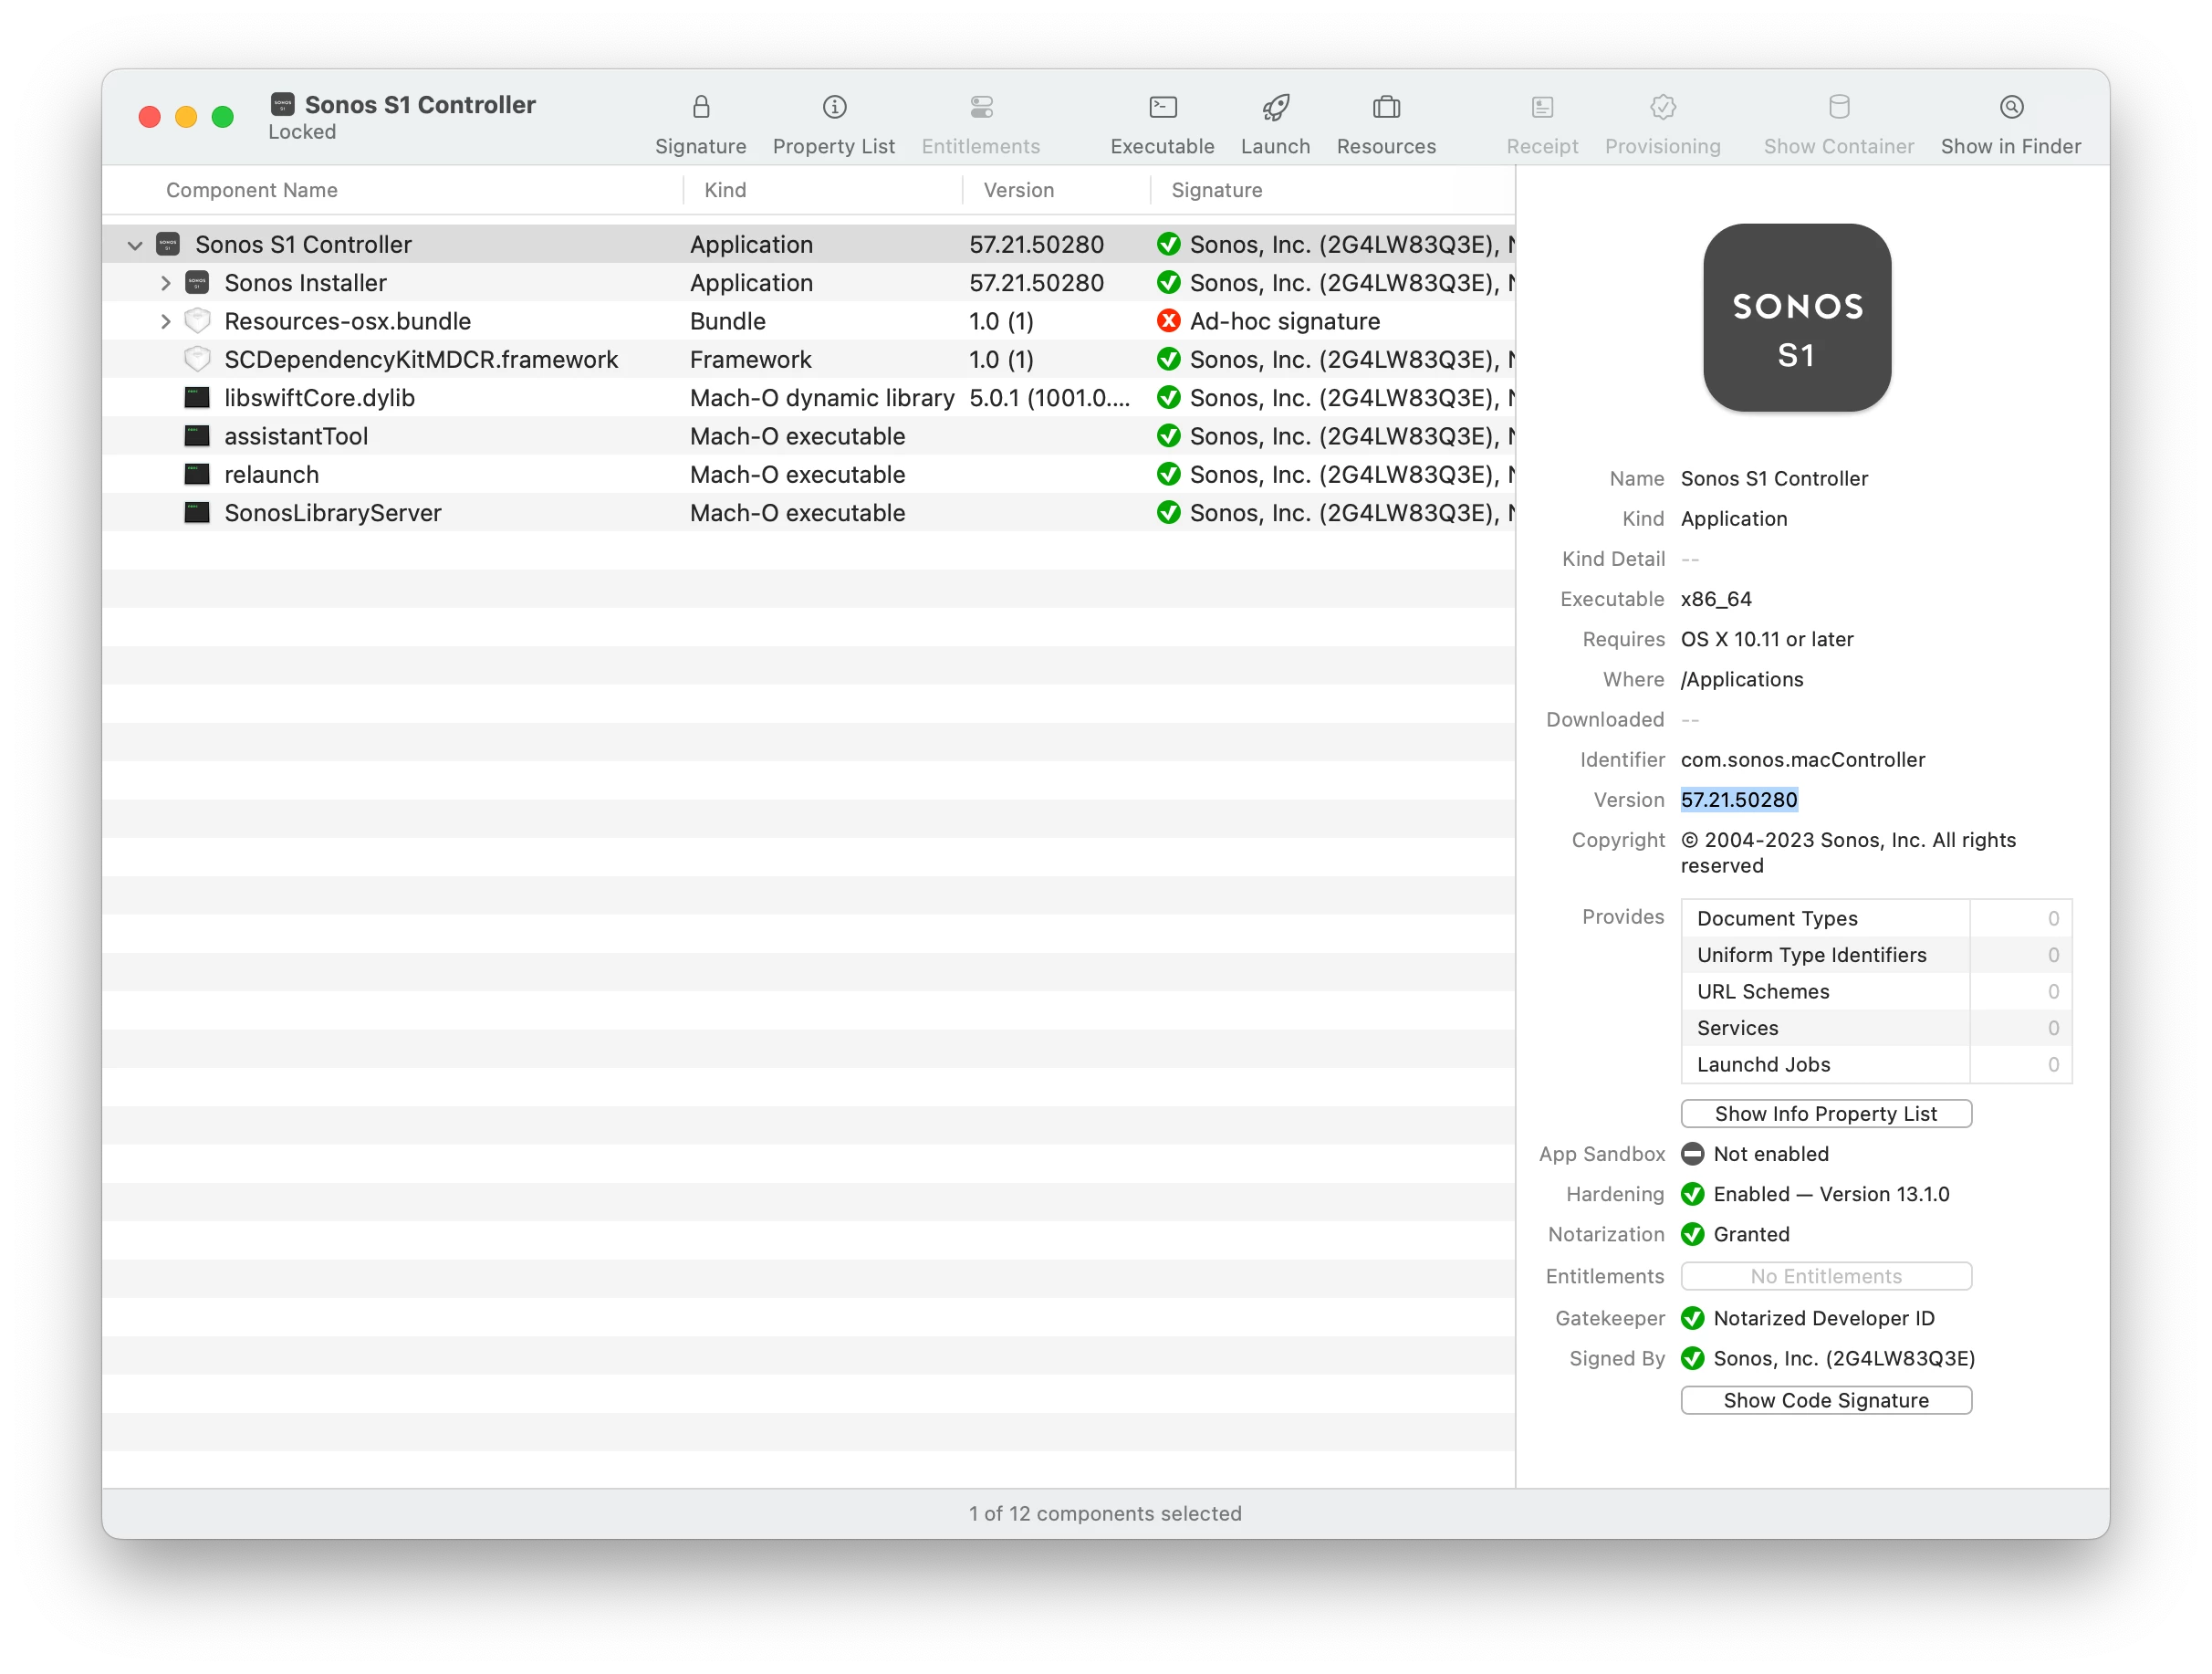2212x1674 pixels.
Task: Click the Signed By checkmark icon
Action: pyautogui.click(x=1692, y=1359)
